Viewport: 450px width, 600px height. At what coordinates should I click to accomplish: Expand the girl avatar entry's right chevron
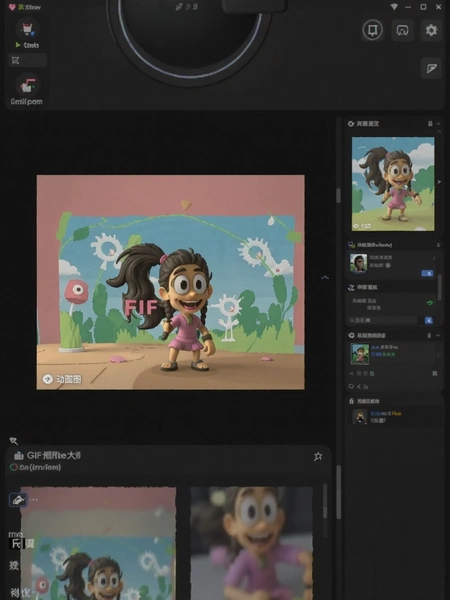tap(434, 258)
